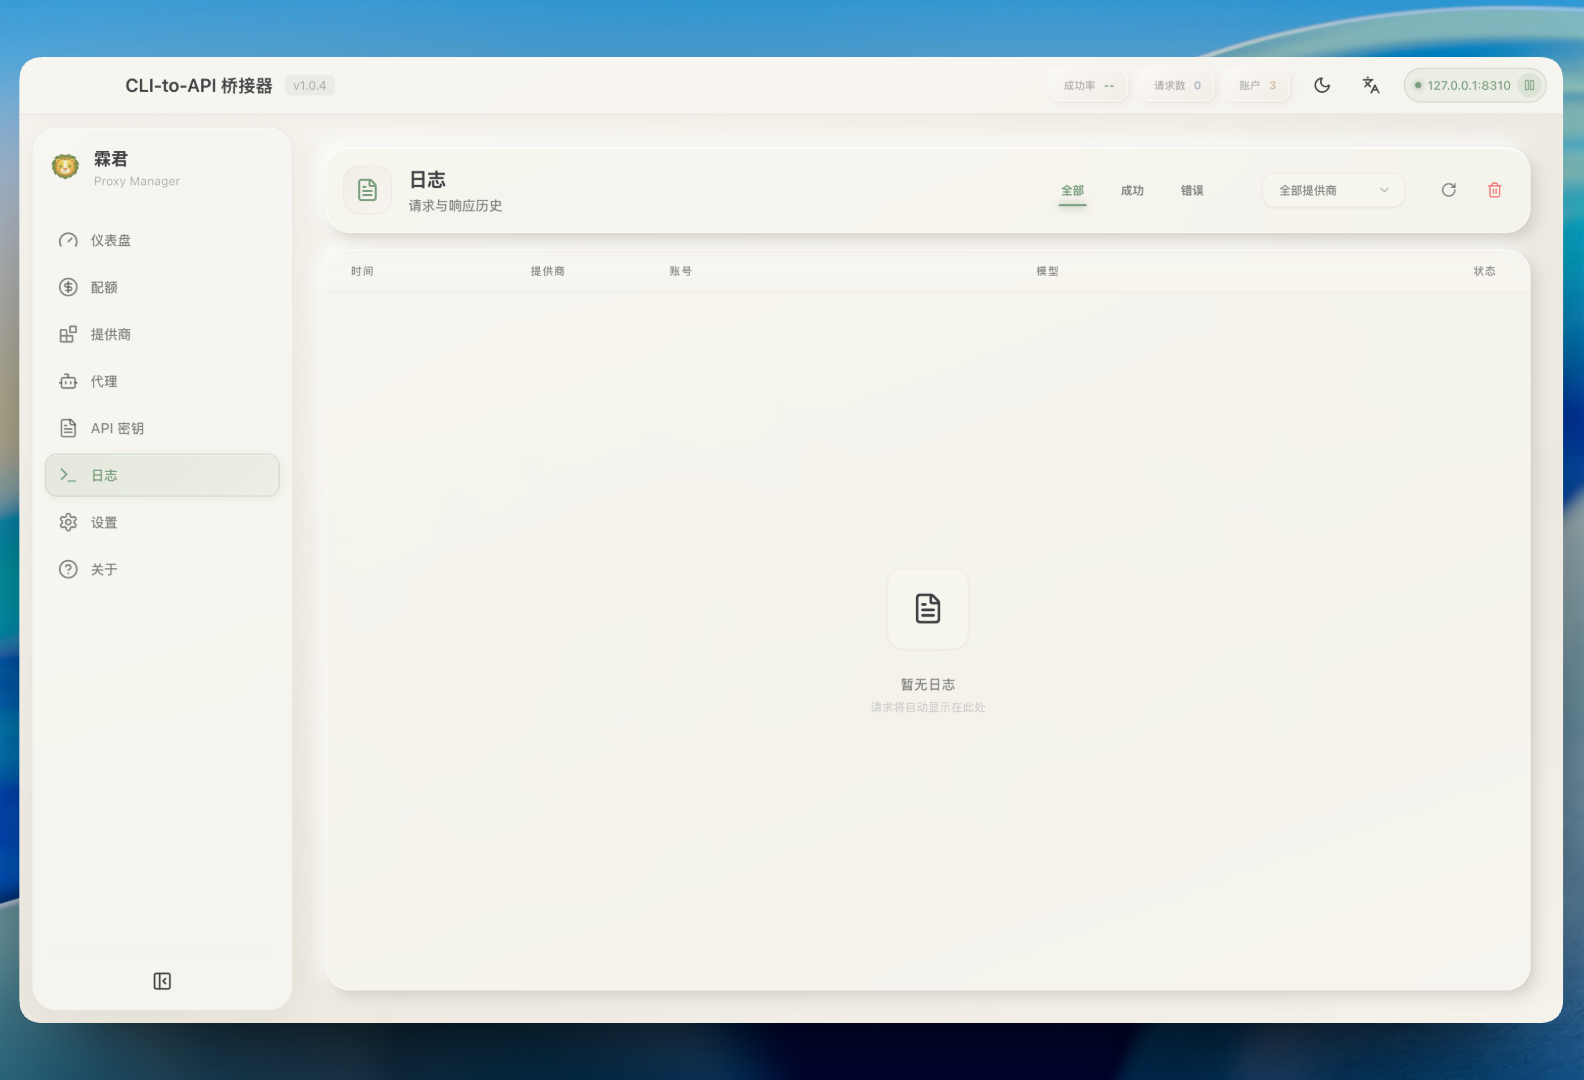The image size is (1584, 1080).
Task: Navigate to the 代理 page
Action: (162, 381)
